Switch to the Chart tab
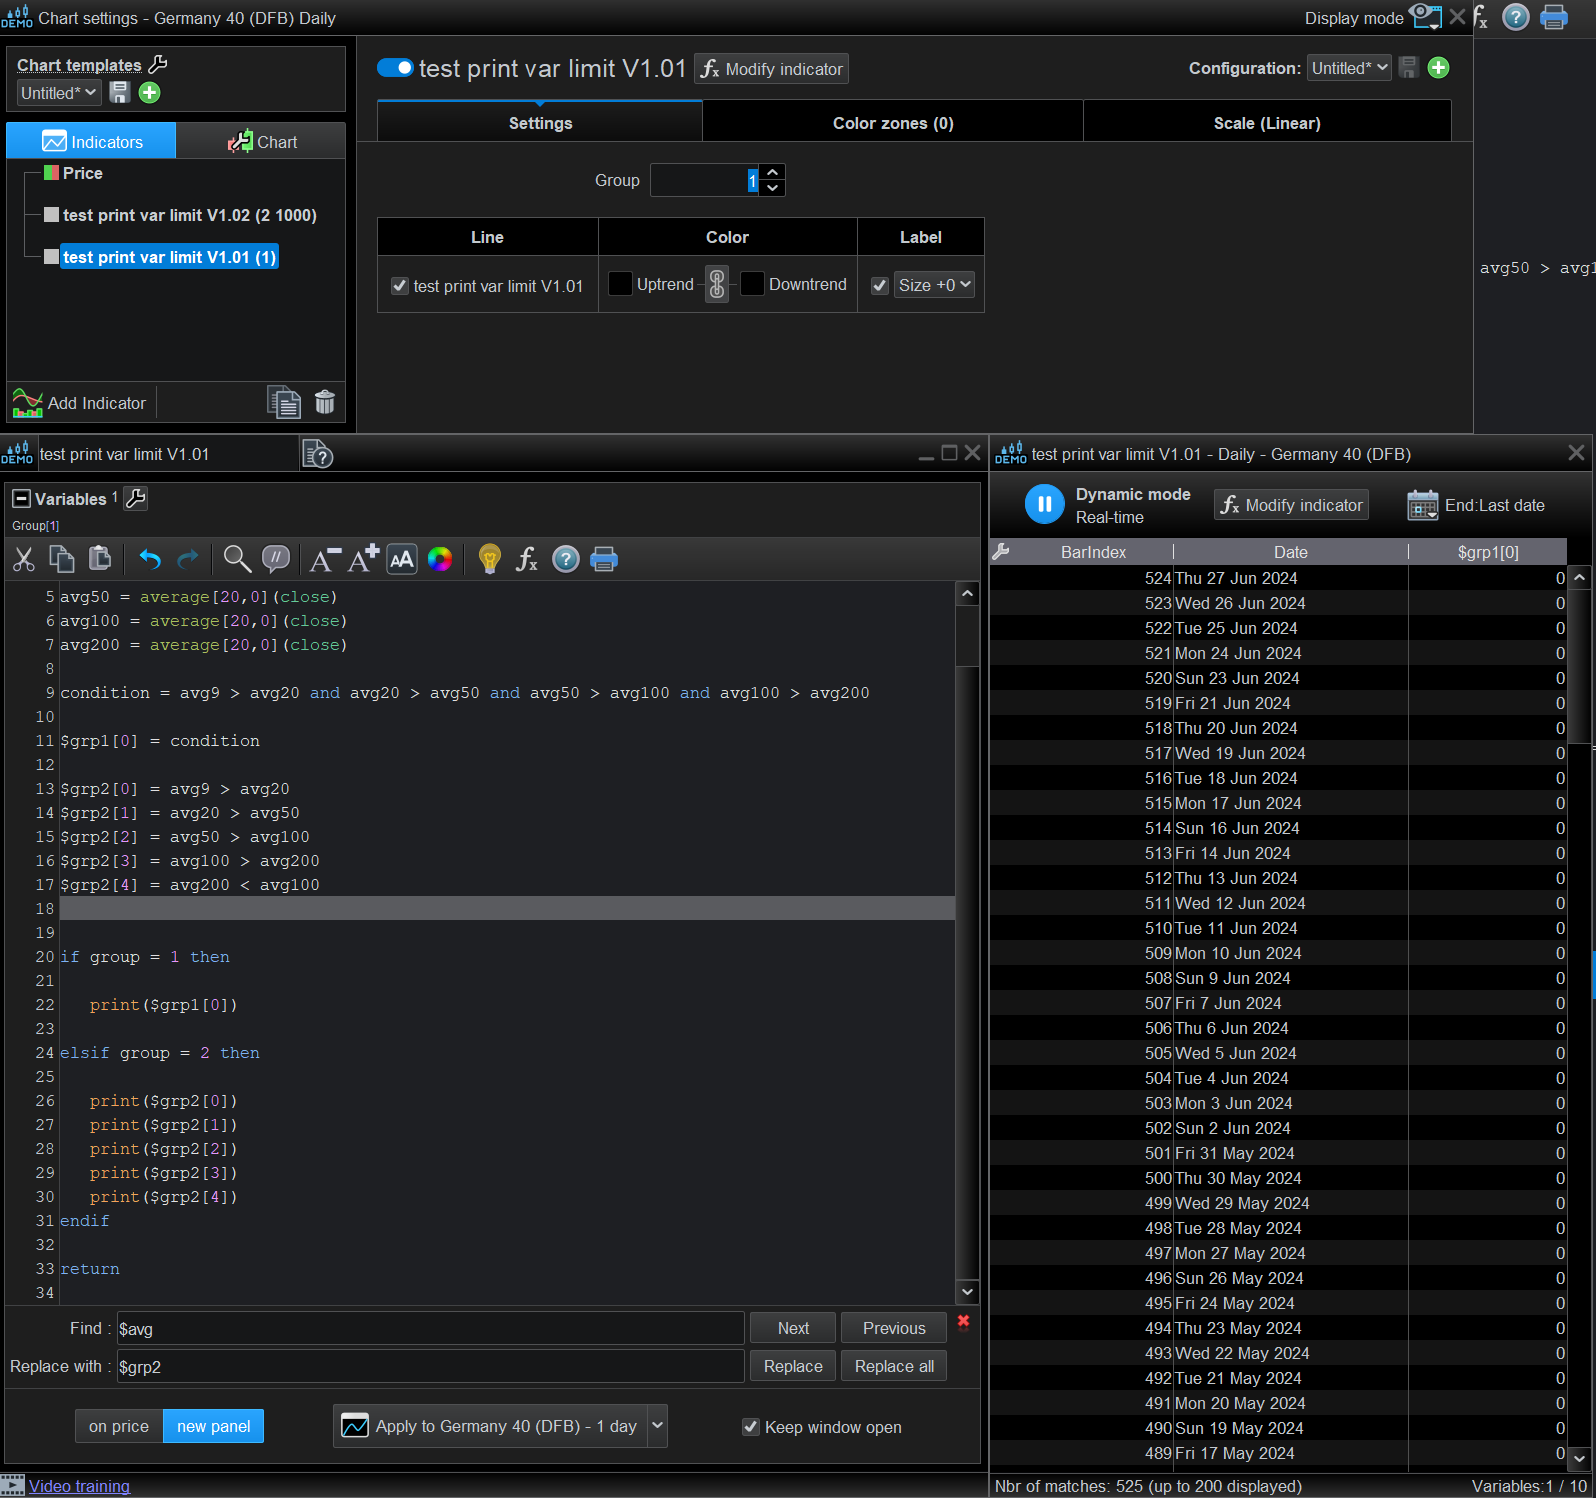Image resolution: width=1596 pixels, height=1498 pixels. [262, 142]
